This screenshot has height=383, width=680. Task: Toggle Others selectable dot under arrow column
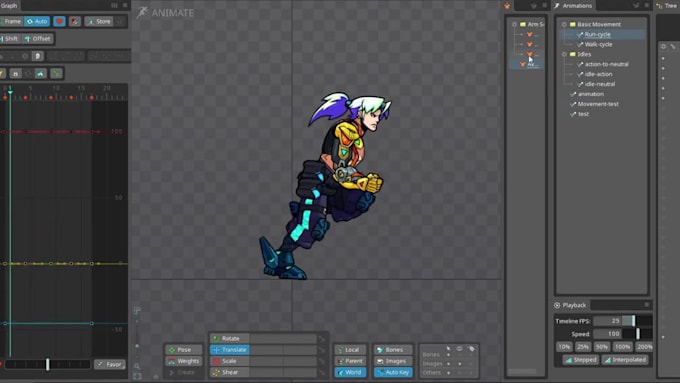click(x=448, y=373)
